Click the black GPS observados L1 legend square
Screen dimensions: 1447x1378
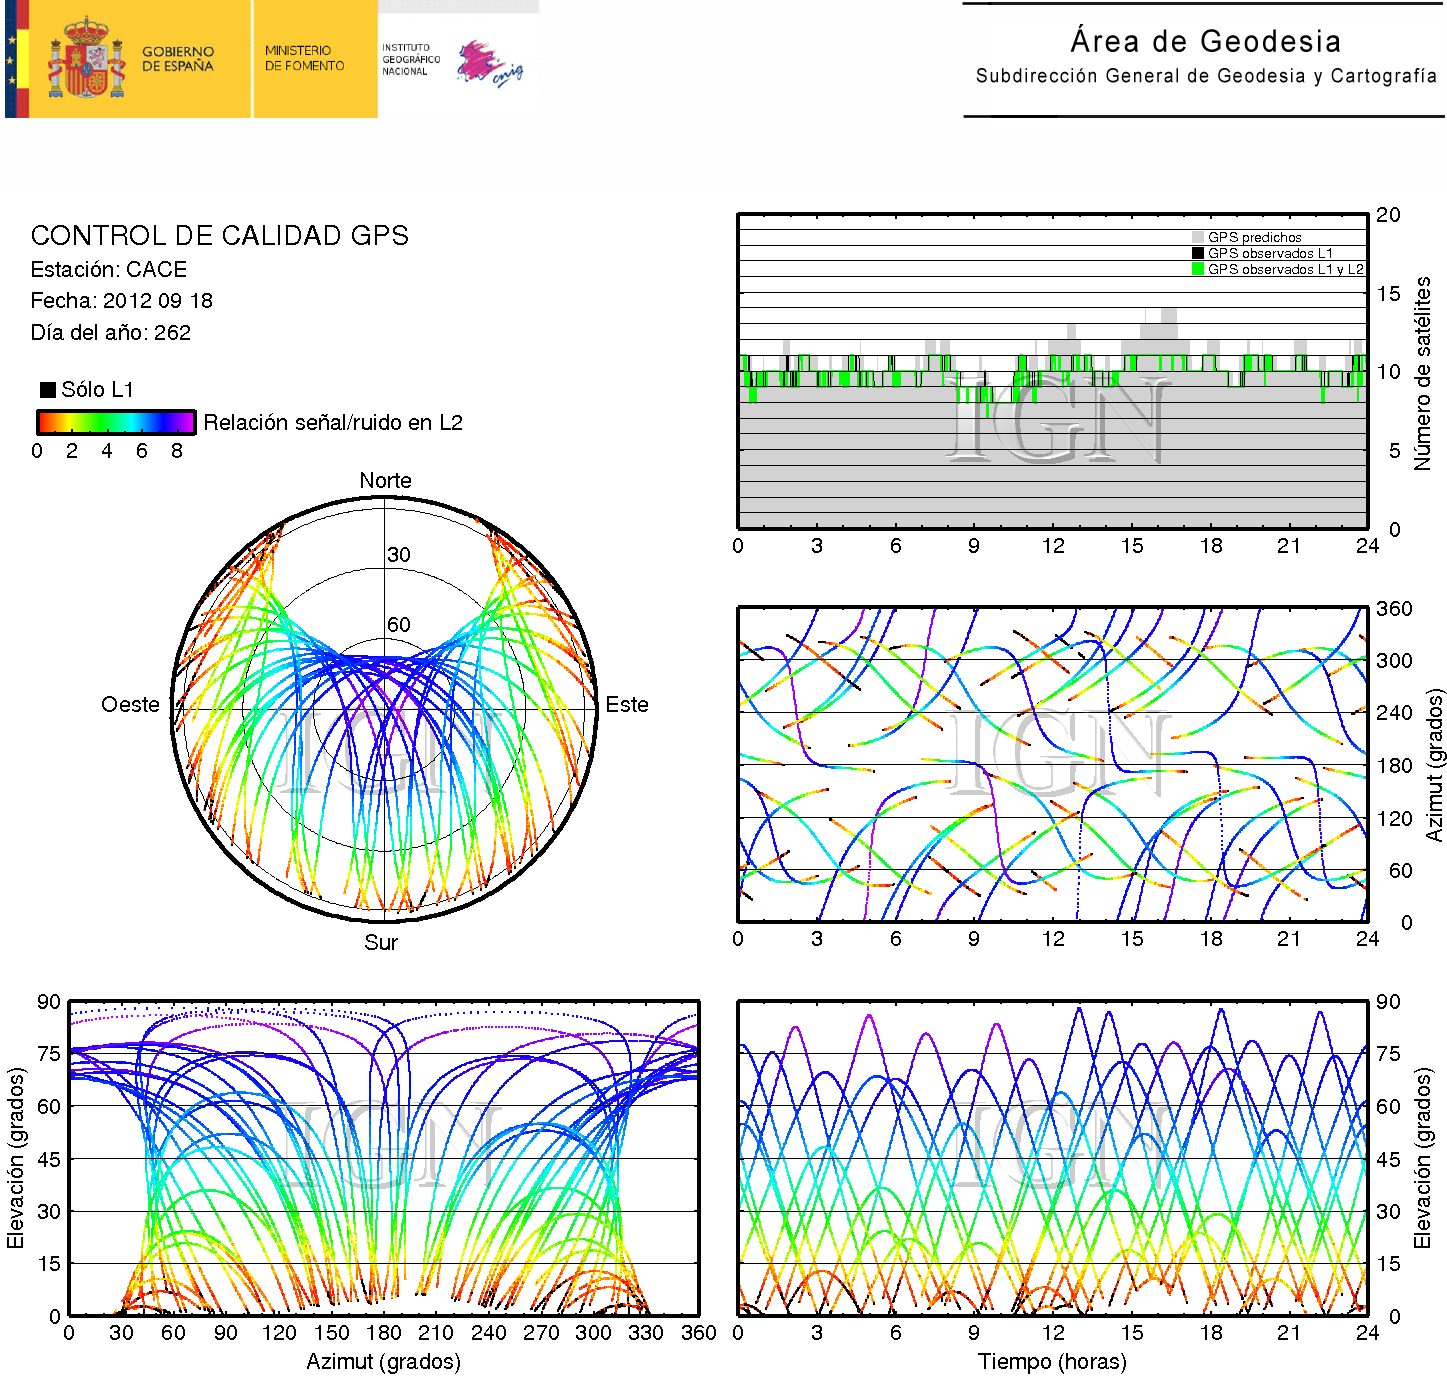(1198, 254)
